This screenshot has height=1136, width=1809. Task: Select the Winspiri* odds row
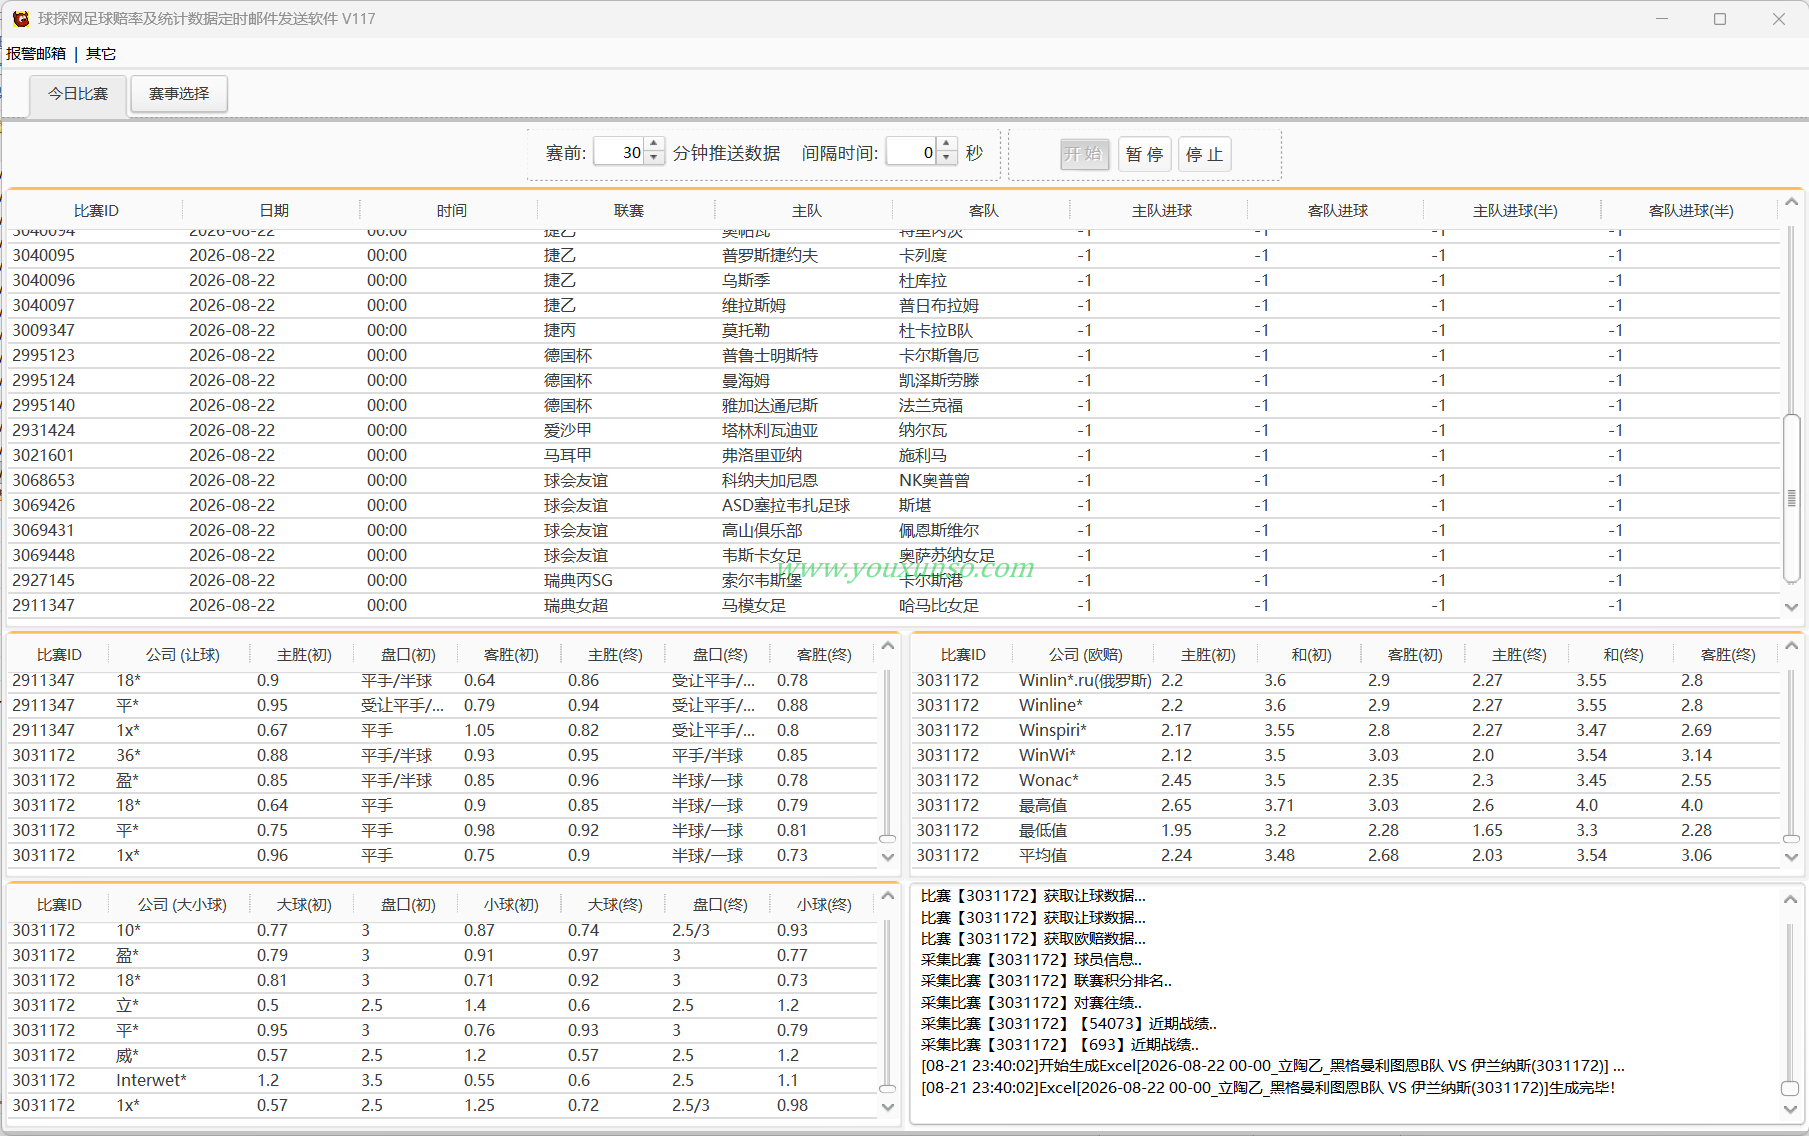[1346, 731]
